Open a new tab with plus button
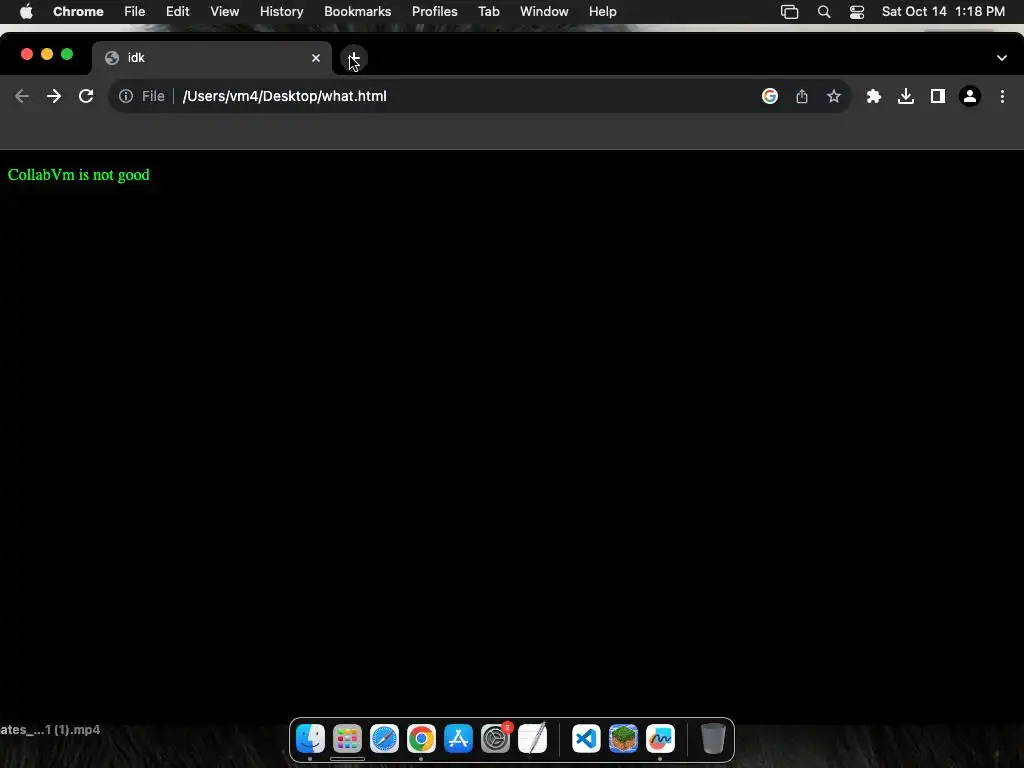 coord(354,58)
